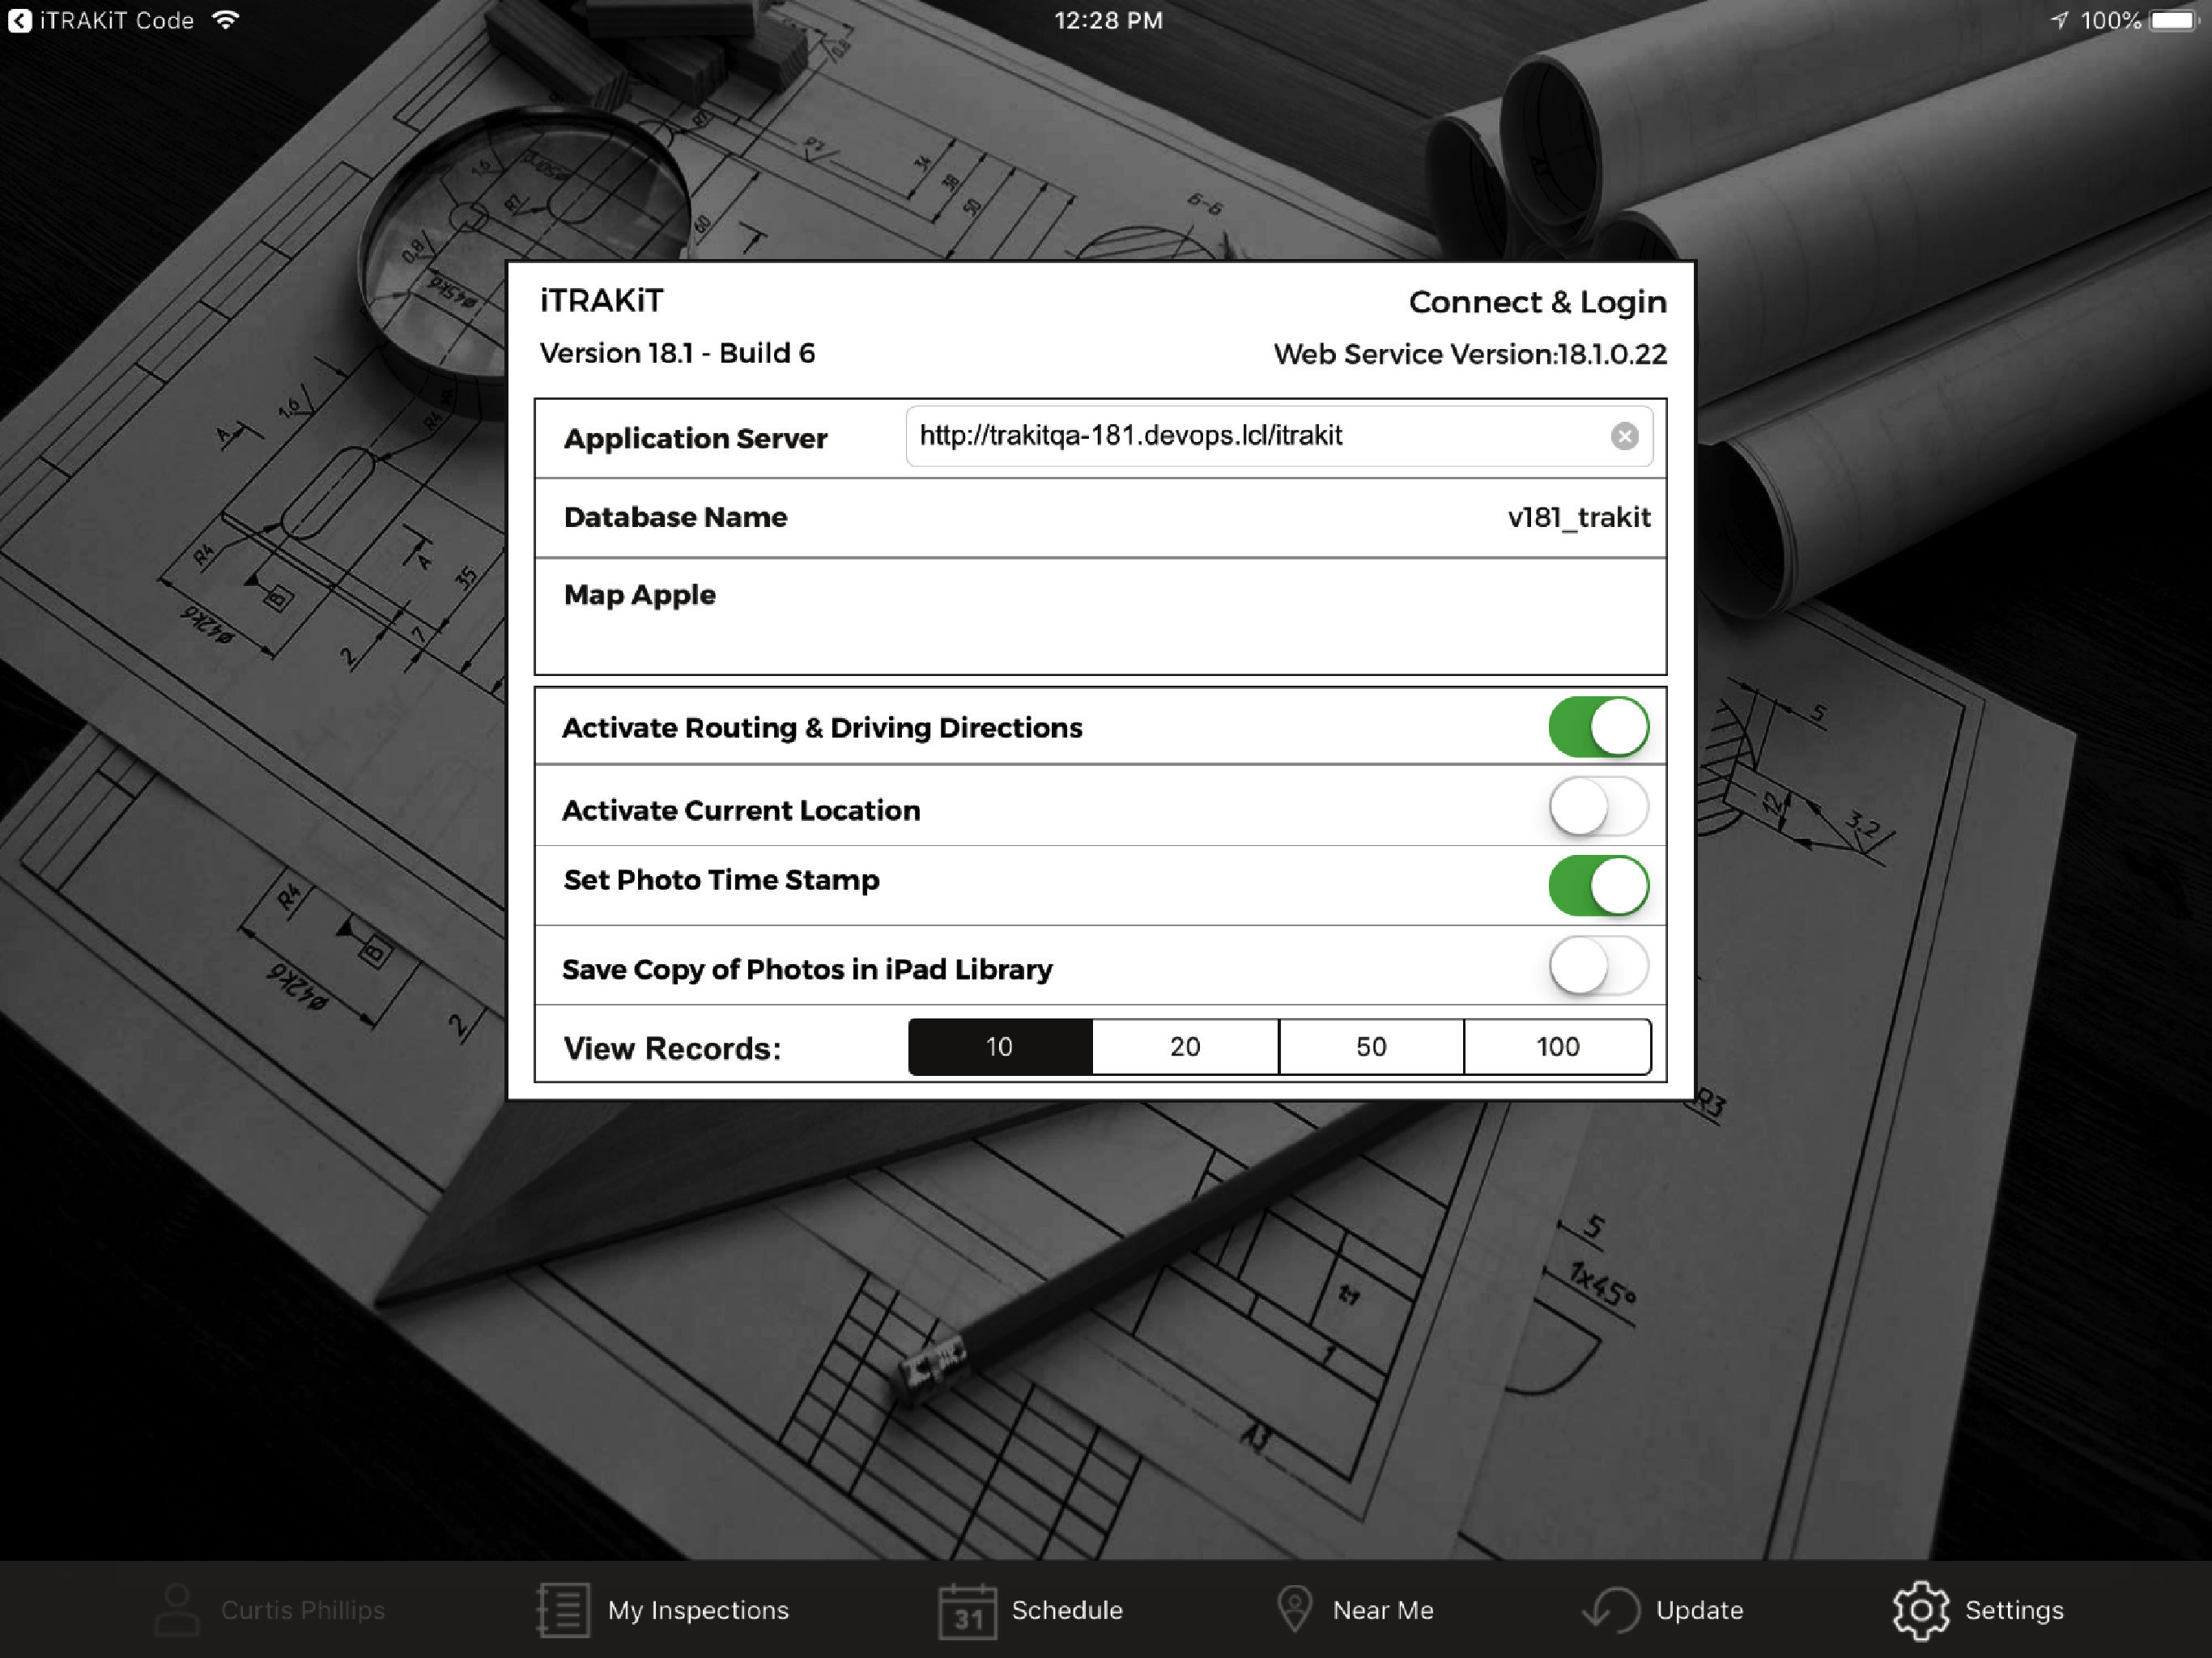This screenshot has width=2212, height=1658.
Task: Tap Version 18.1 - Build 6 text
Action: (677, 353)
